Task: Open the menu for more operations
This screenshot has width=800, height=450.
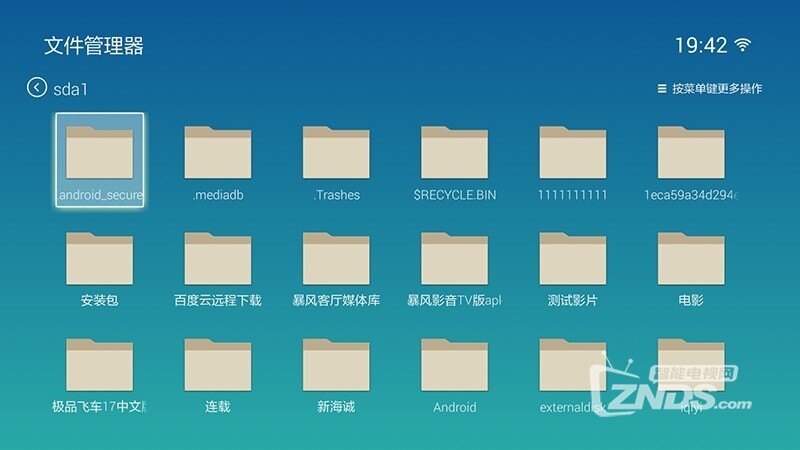Action: [709, 89]
